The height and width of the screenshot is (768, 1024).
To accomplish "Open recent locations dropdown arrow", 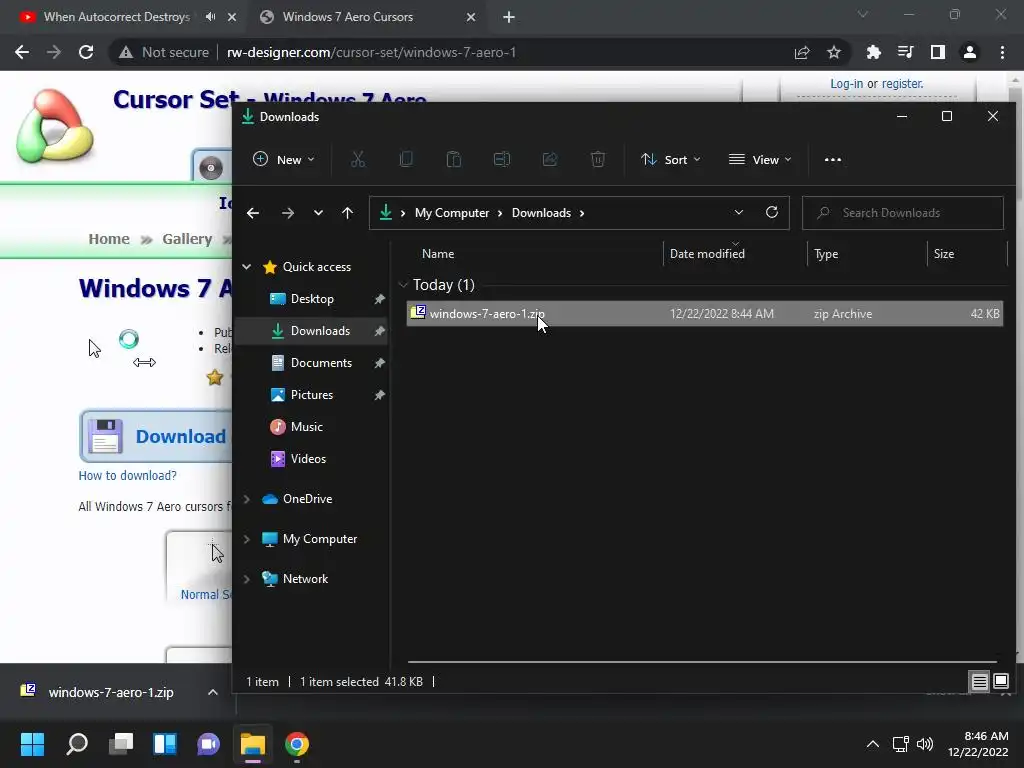I will tap(318, 213).
